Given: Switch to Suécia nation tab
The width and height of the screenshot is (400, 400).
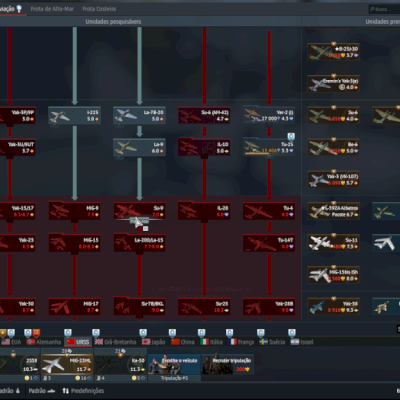Looking at the screenshot, I should tap(272, 342).
